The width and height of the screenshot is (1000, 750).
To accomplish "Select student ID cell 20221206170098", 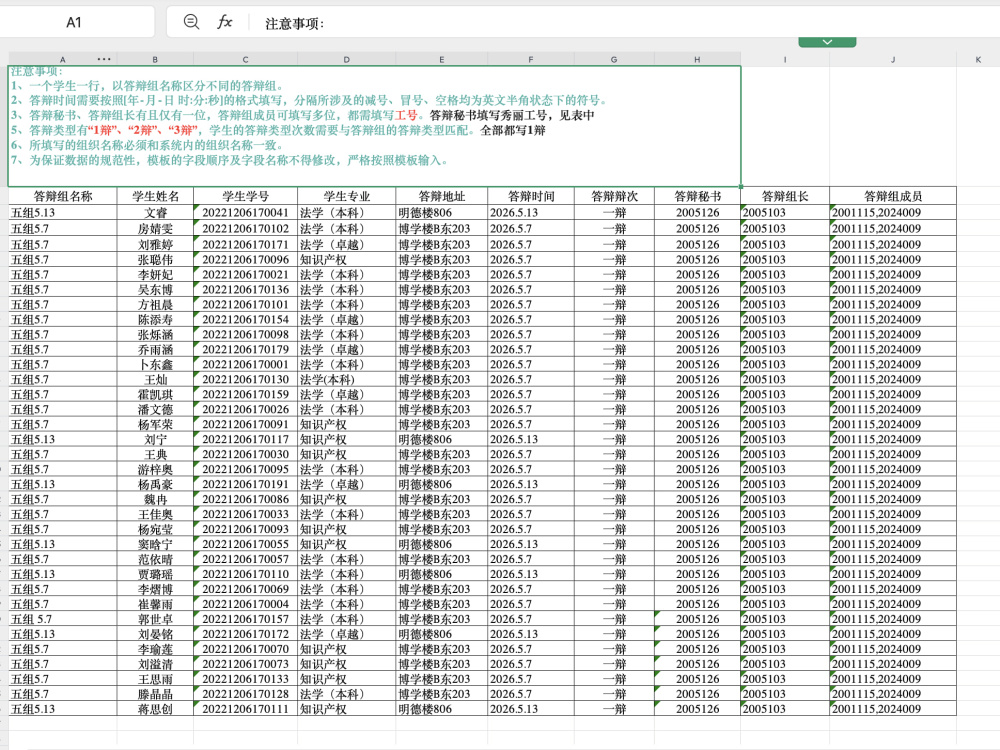I will click(246, 334).
